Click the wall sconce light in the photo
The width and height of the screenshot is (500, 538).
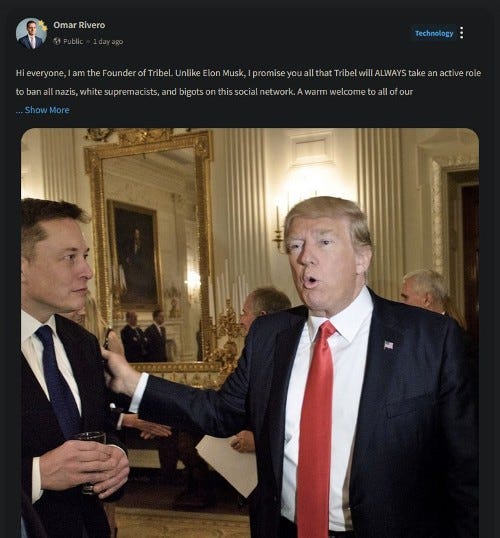point(279,228)
